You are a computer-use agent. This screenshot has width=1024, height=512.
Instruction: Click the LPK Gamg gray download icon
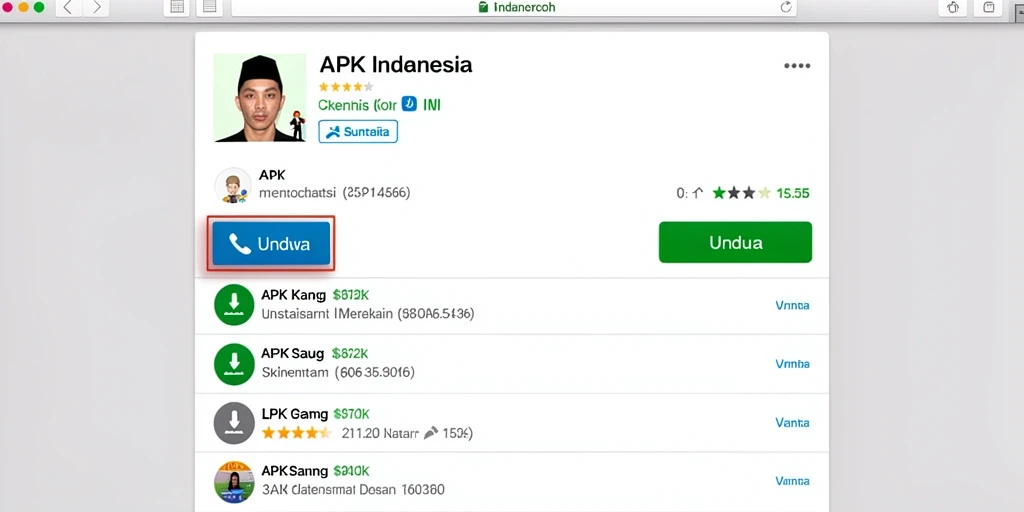(234, 423)
